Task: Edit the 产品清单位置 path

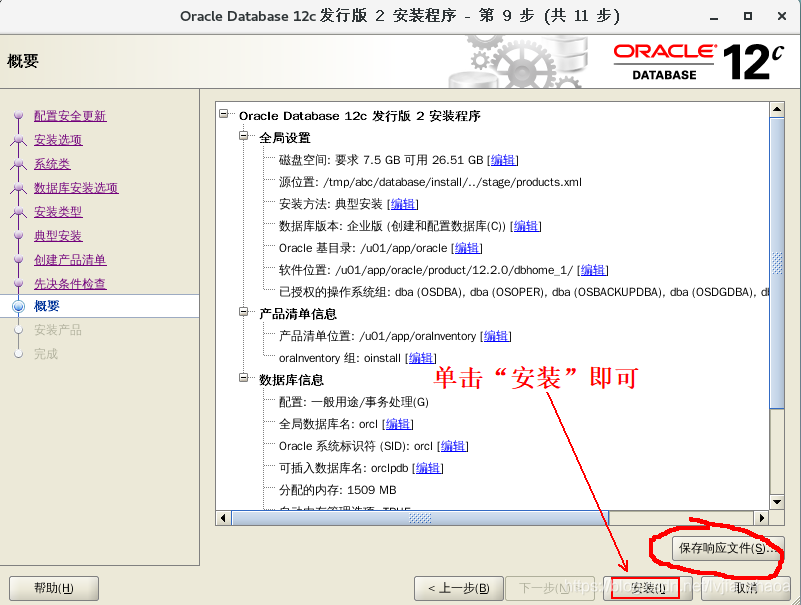Action: coord(496,336)
